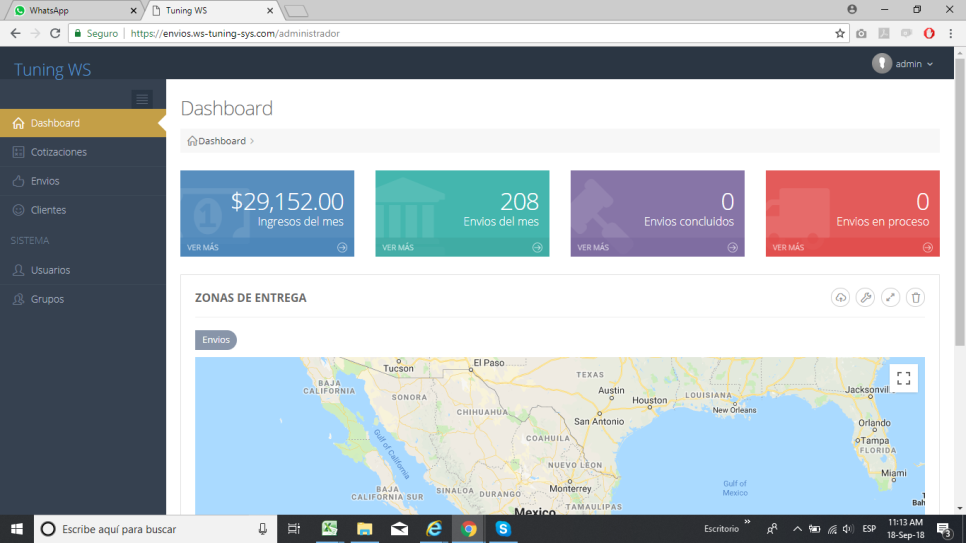Select the Envíos map filter button

click(x=216, y=340)
